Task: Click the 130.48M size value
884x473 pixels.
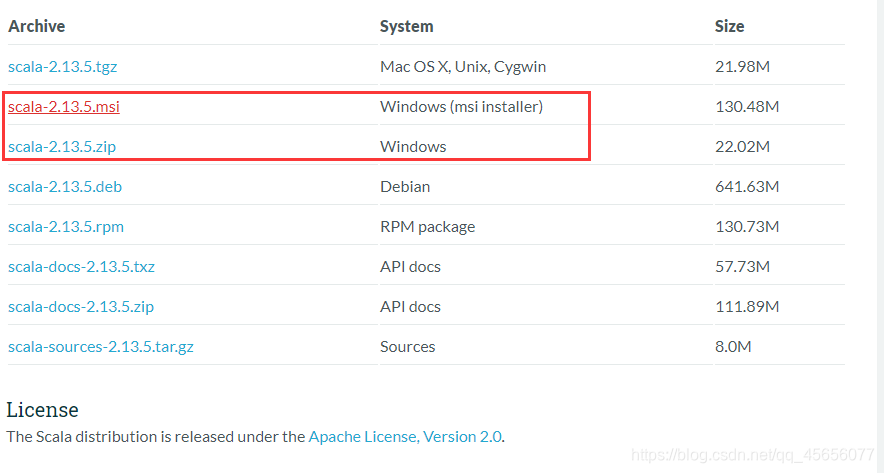Action: click(747, 107)
